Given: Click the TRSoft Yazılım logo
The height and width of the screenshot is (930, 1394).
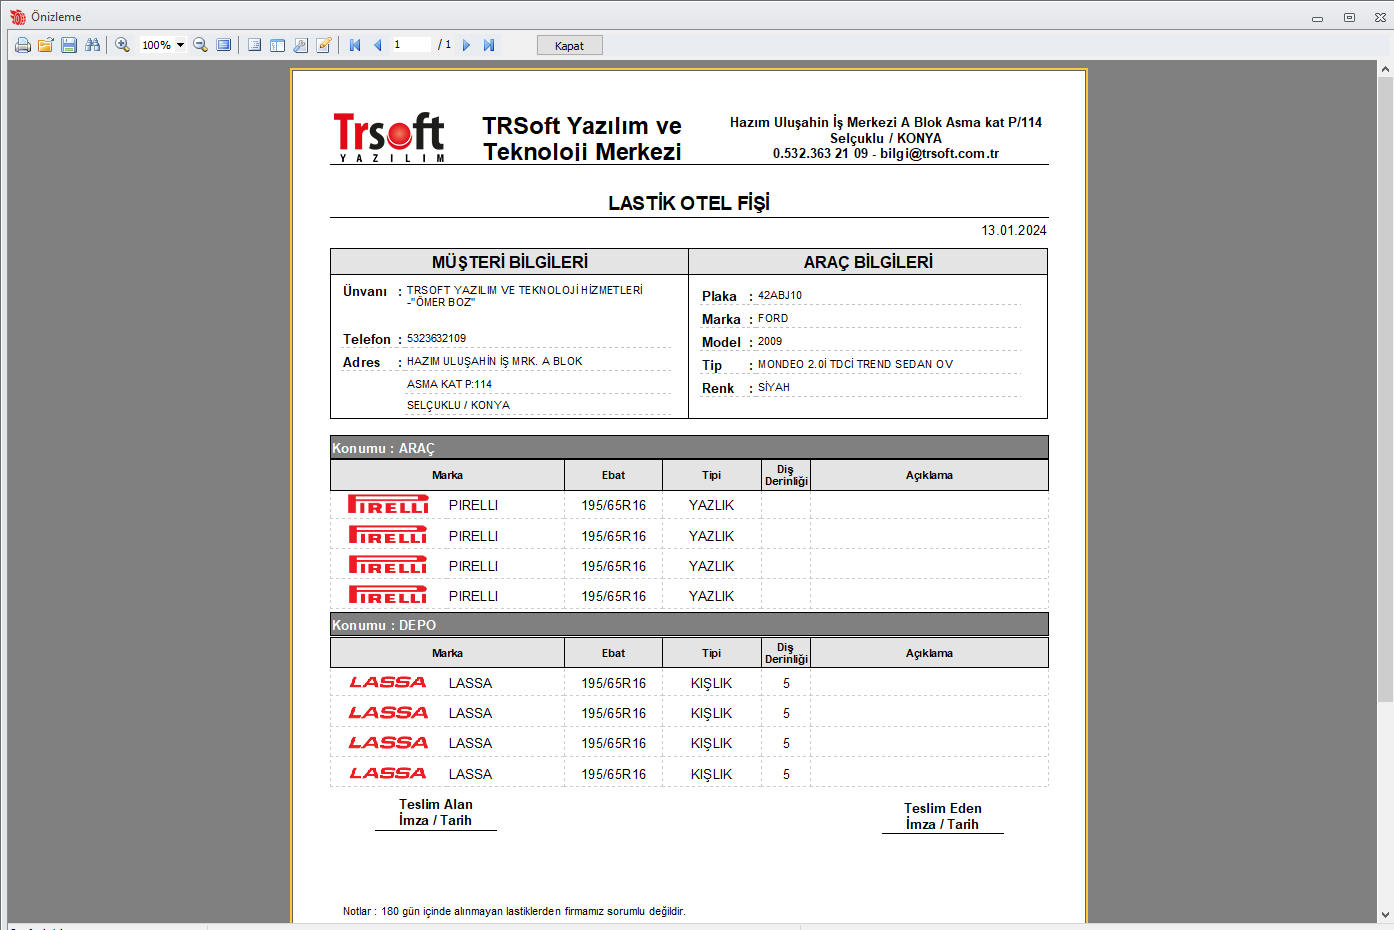Looking at the screenshot, I should [x=389, y=137].
